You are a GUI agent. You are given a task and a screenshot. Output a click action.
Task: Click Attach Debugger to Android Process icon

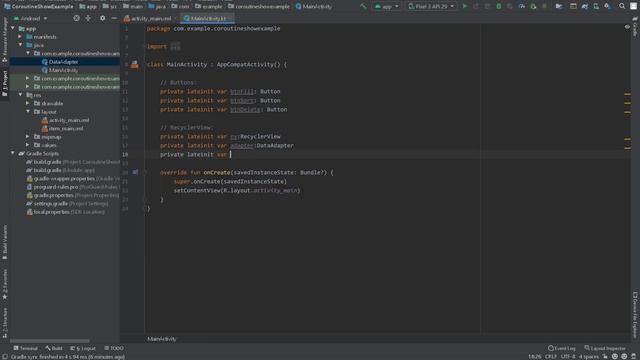pyautogui.click(x=533, y=6)
